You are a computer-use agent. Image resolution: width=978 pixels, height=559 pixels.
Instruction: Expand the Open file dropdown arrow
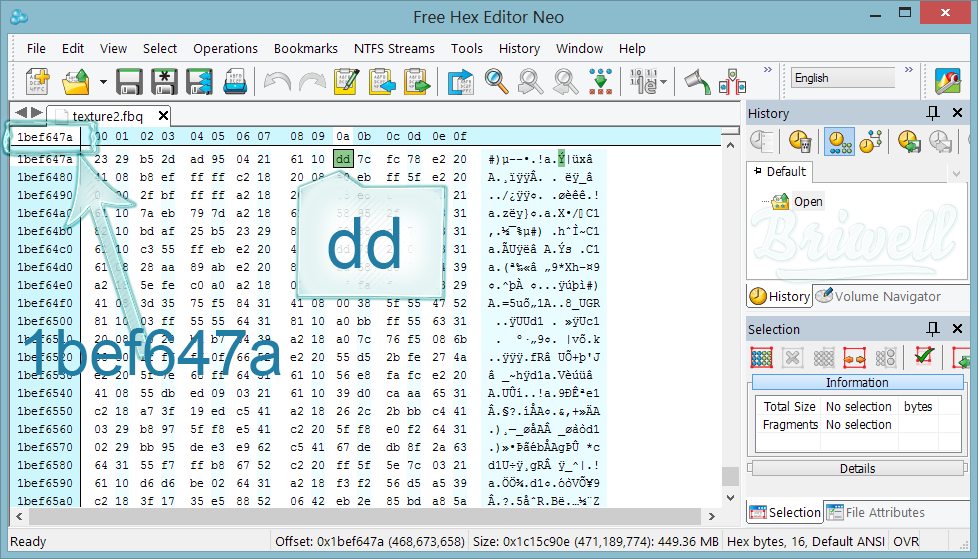pyautogui.click(x=103, y=82)
